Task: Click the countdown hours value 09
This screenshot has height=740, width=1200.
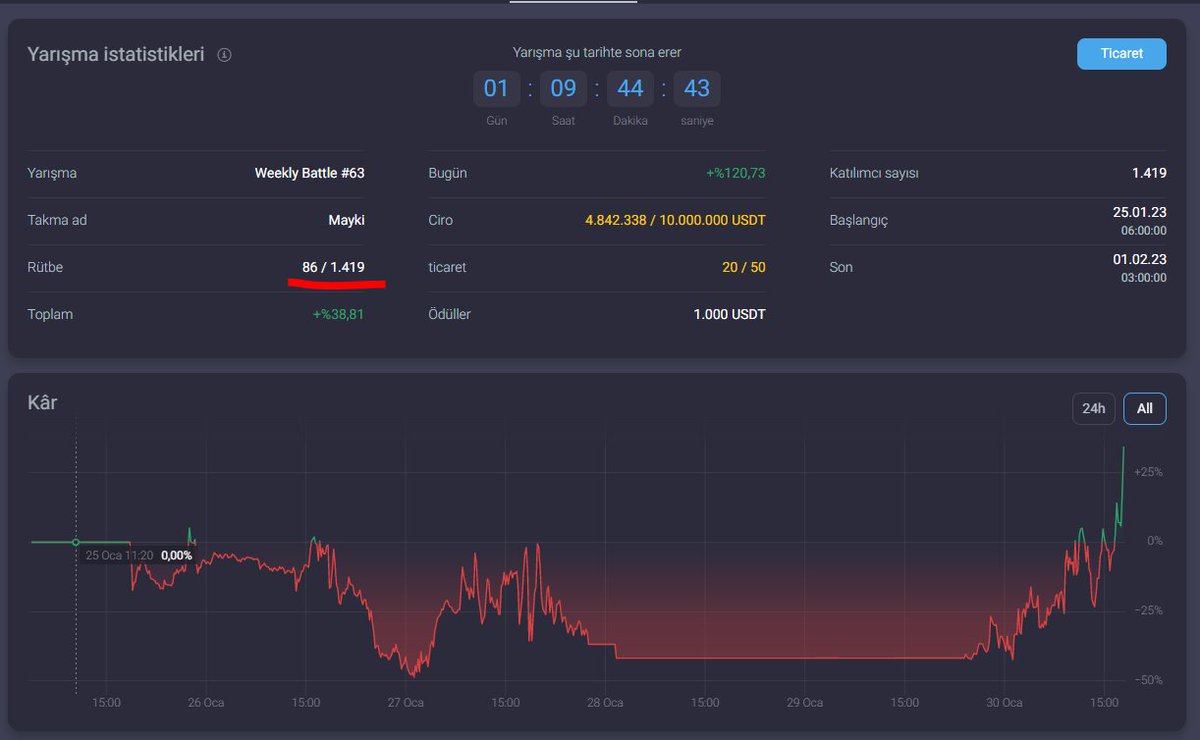Action: [564, 89]
